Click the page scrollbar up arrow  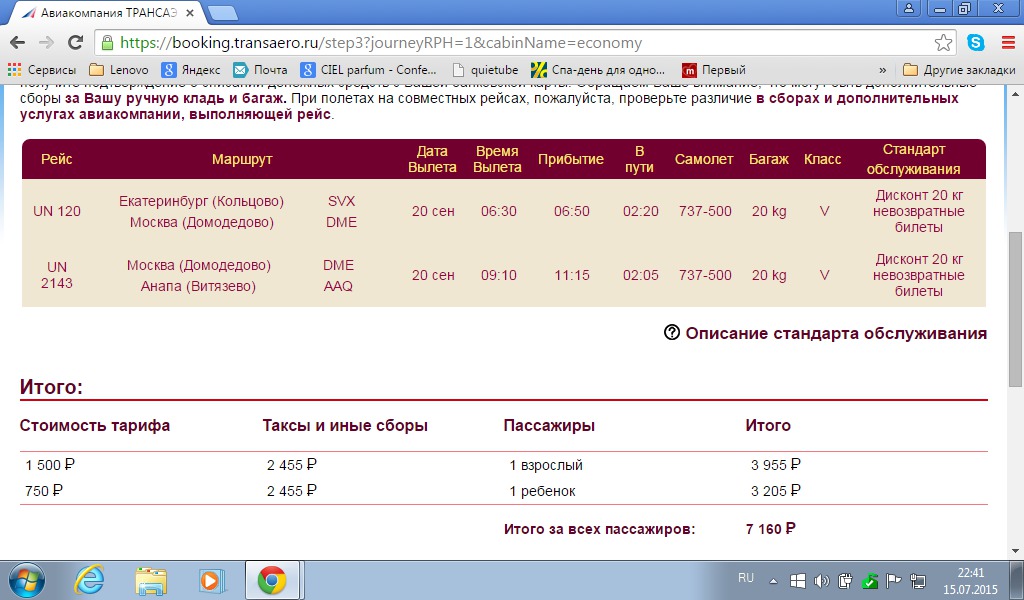click(x=1016, y=94)
